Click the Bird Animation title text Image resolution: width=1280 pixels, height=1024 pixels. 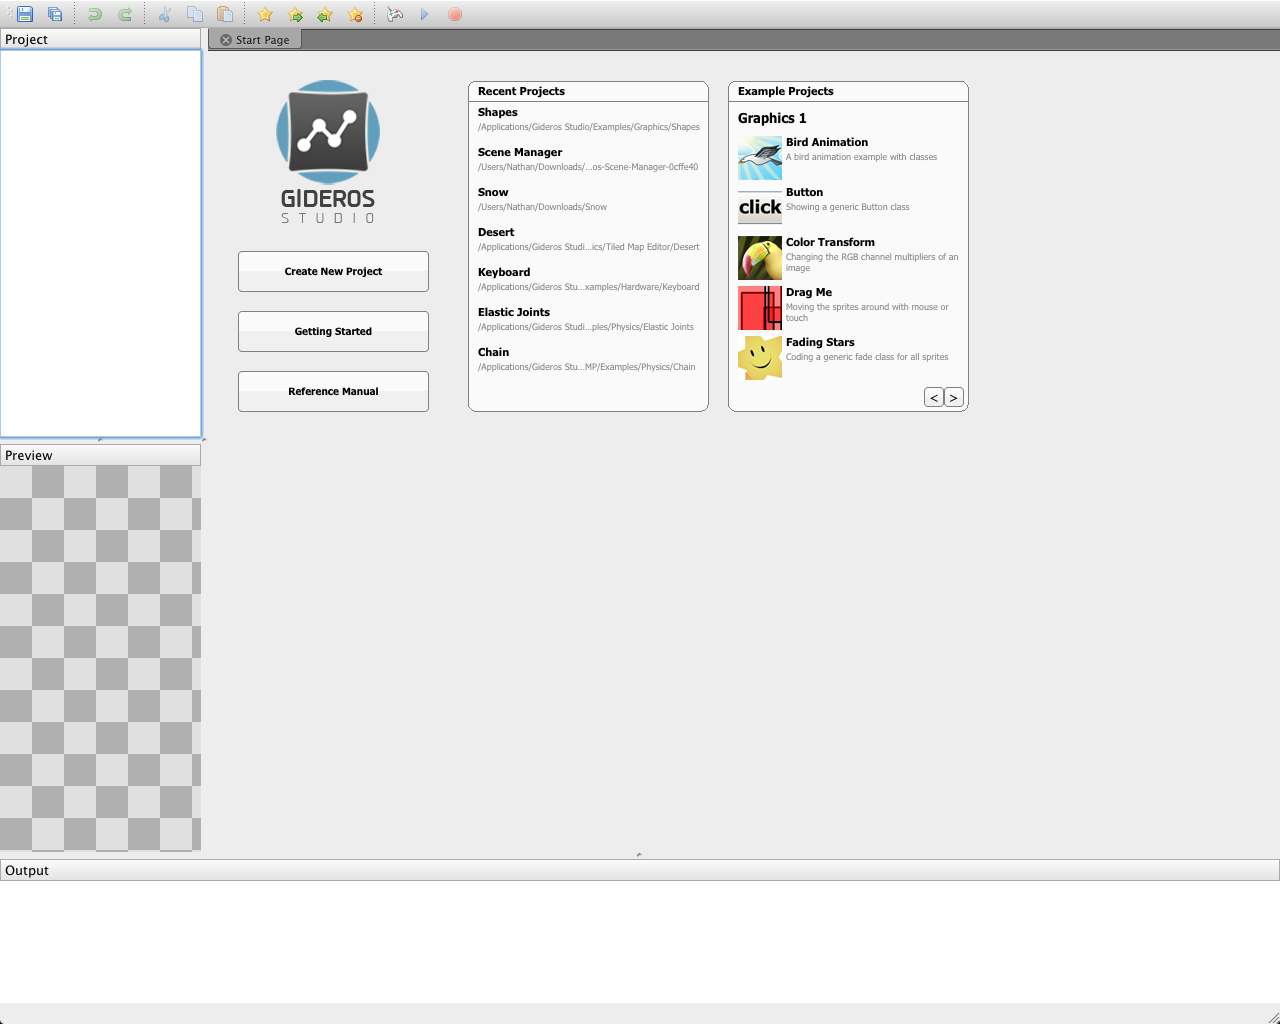pos(827,142)
